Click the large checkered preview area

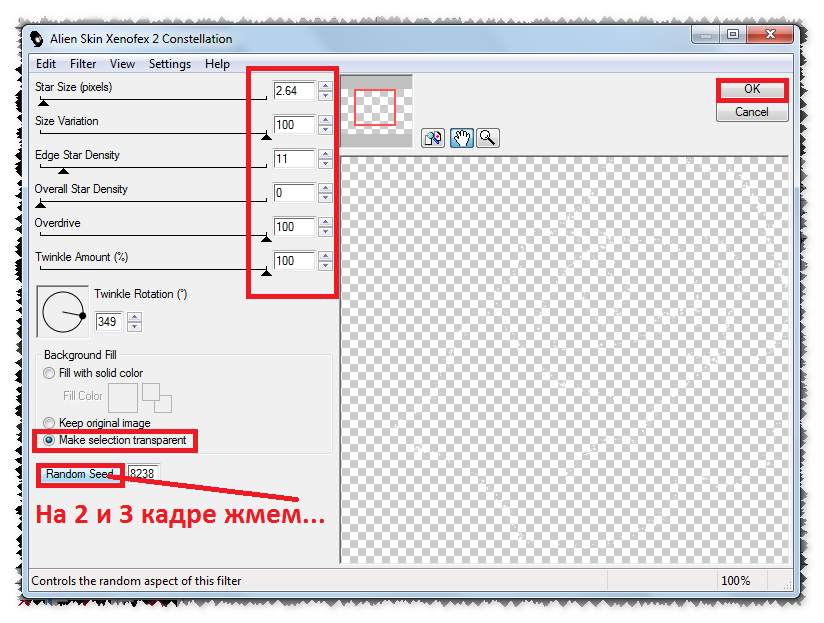564,360
